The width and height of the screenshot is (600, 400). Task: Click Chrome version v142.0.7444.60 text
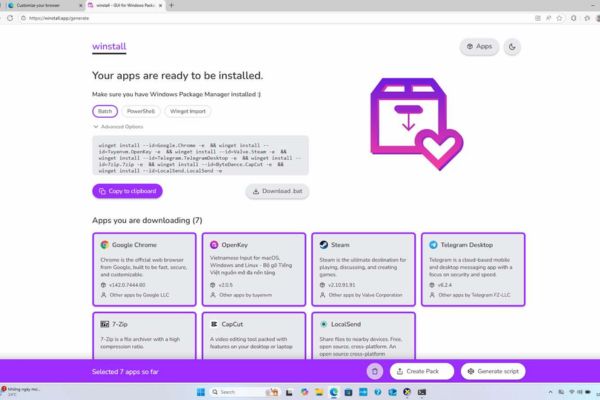tap(127, 285)
